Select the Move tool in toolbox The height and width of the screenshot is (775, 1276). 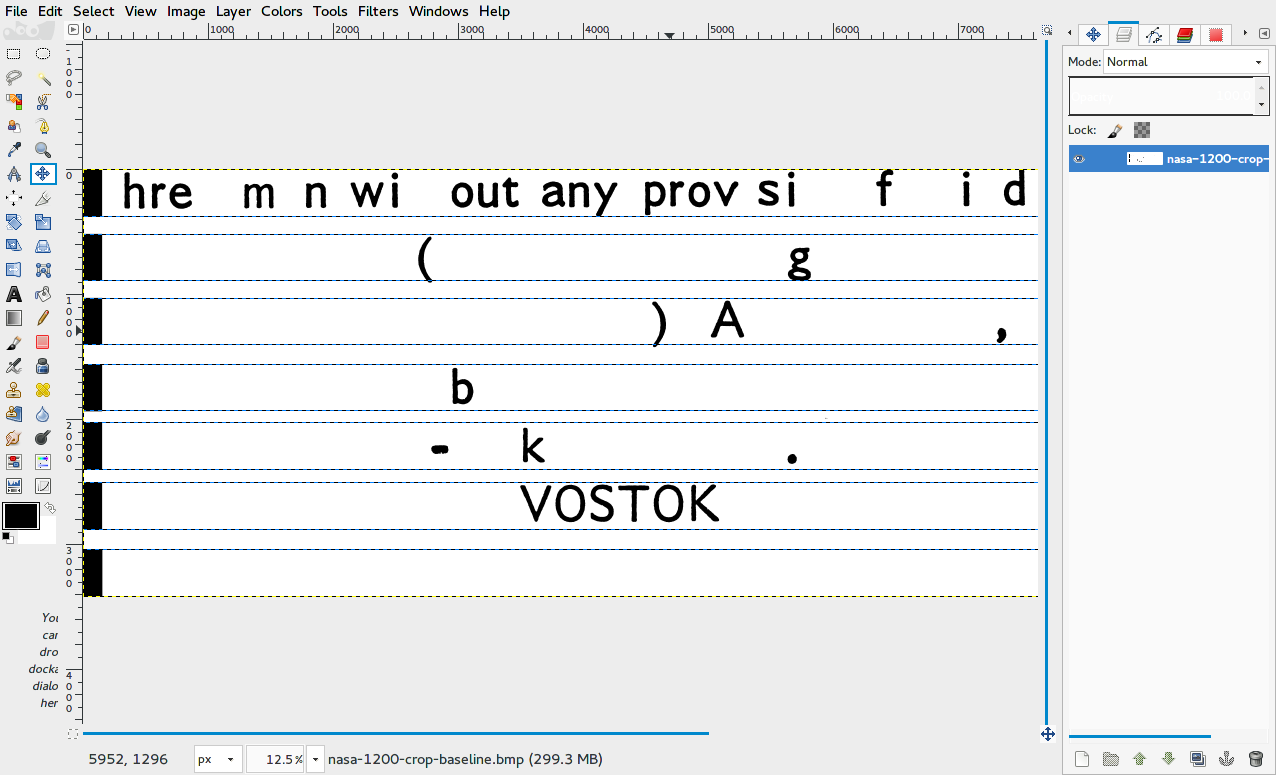pyautogui.click(x=43, y=174)
